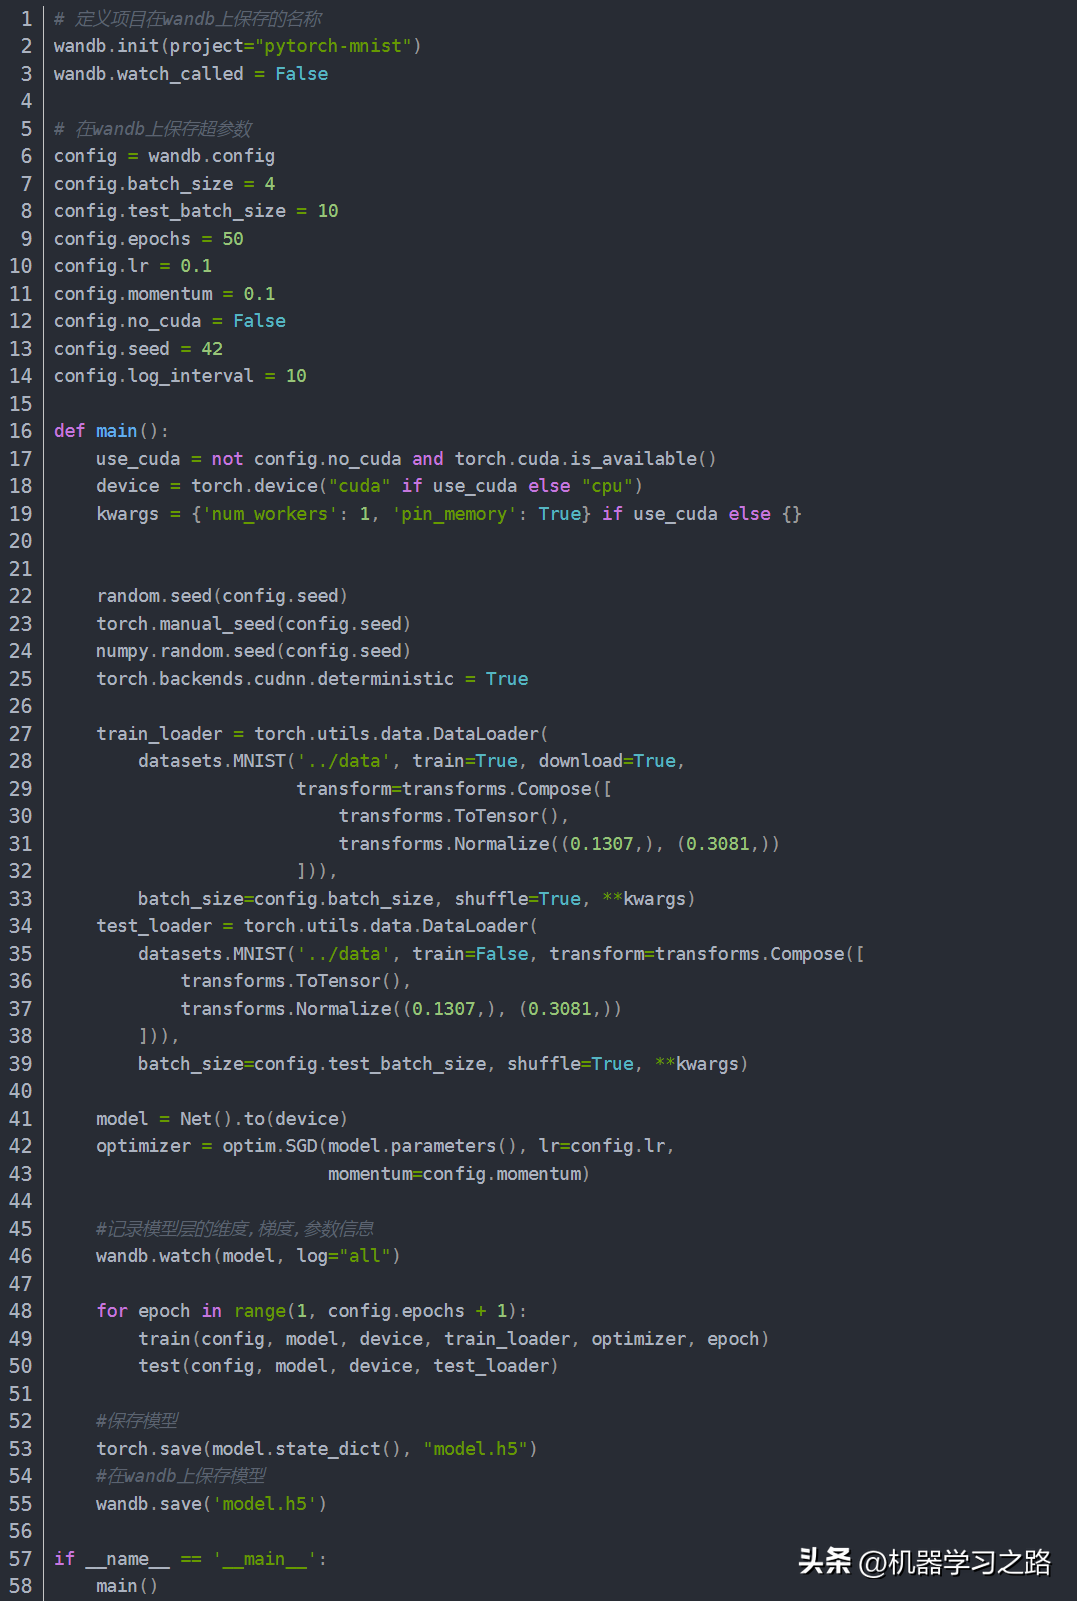This screenshot has width=1077, height=1601.
Task: Click line number 48 in gutter
Action: pos(21,1311)
